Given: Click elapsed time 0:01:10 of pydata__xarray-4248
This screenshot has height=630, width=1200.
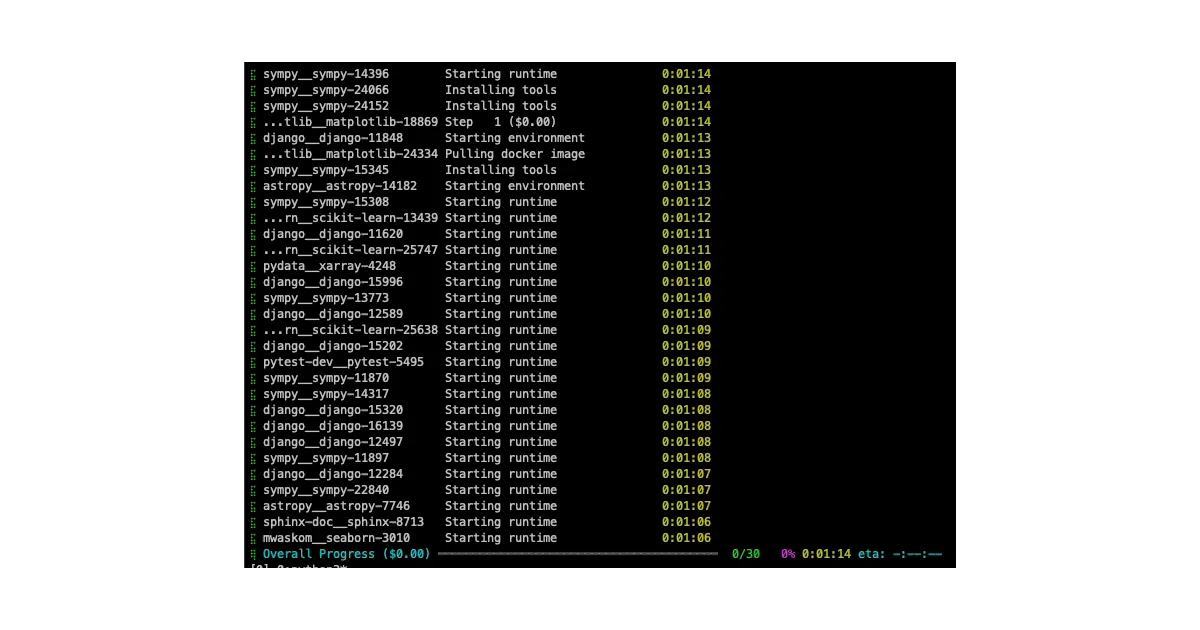Looking at the screenshot, I should [x=686, y=266].
